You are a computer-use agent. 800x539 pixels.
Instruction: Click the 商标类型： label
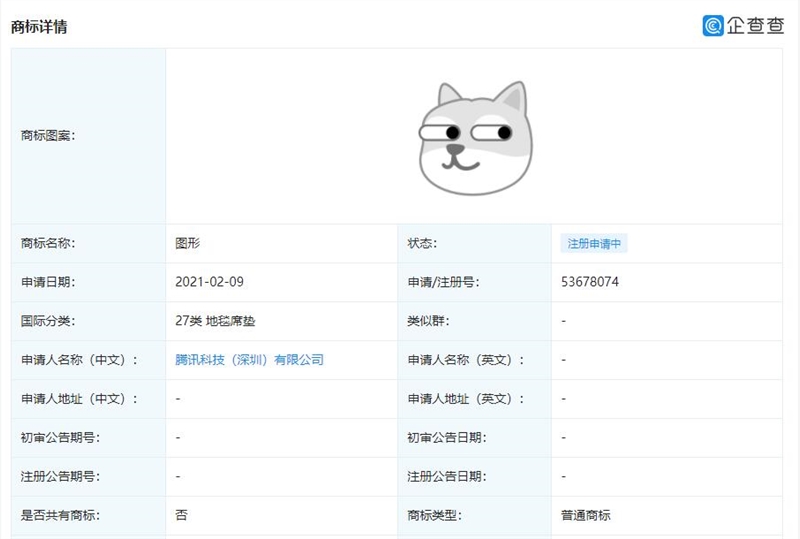[x=434, y=516]
